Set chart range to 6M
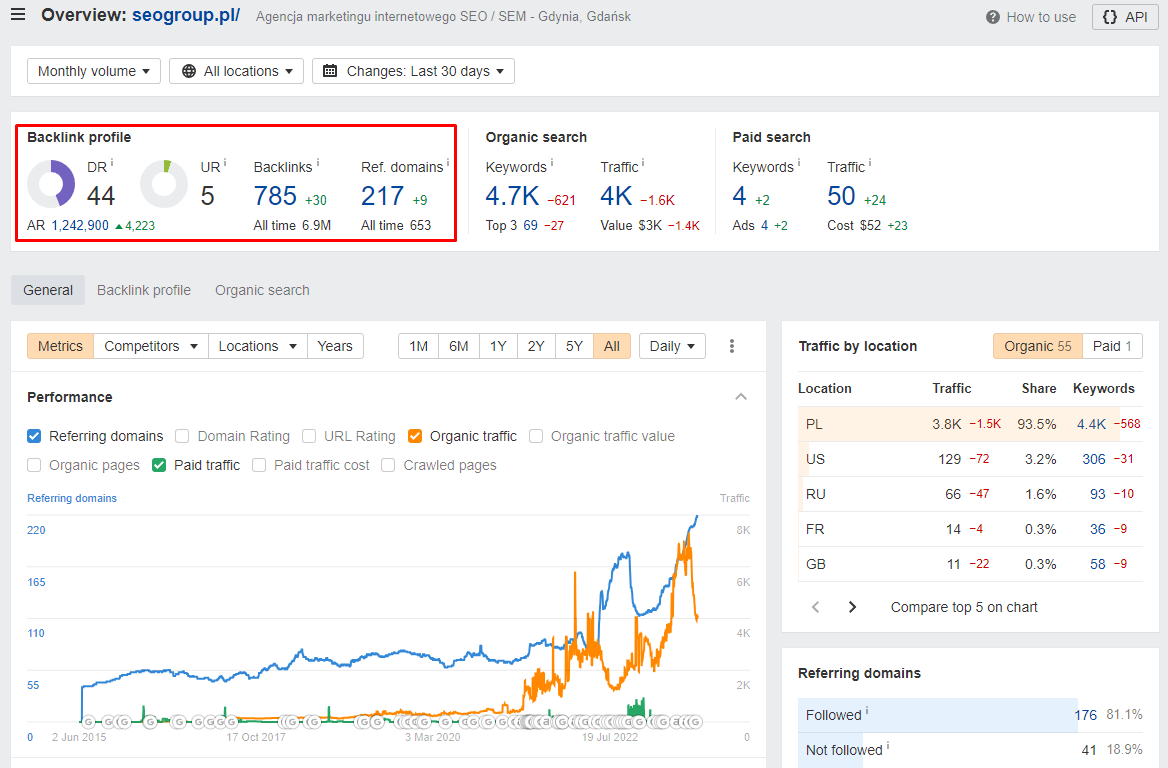The width and height of the screenshot is (1168, 768). tap(459, 346)
